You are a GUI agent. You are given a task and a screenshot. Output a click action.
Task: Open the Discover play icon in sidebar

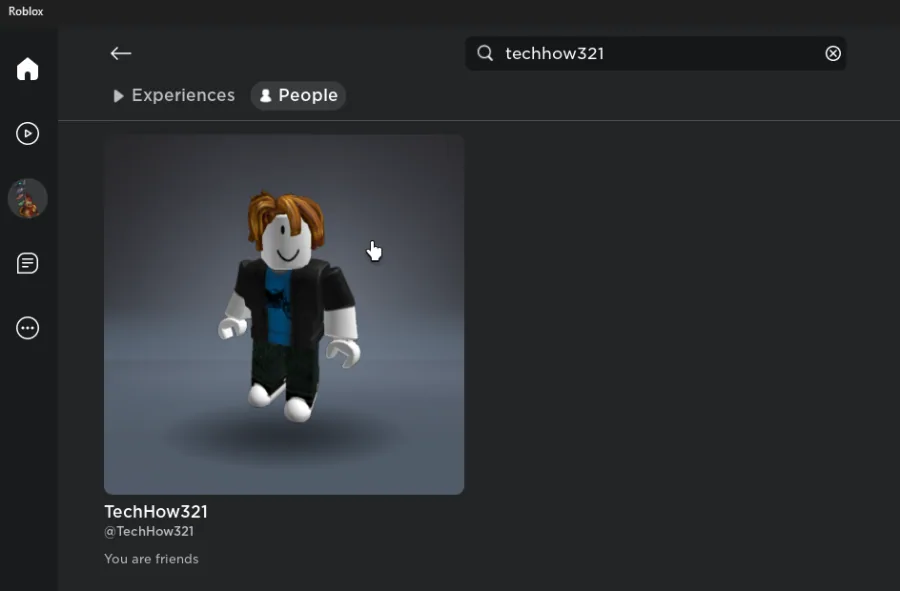tap(28, 134)
